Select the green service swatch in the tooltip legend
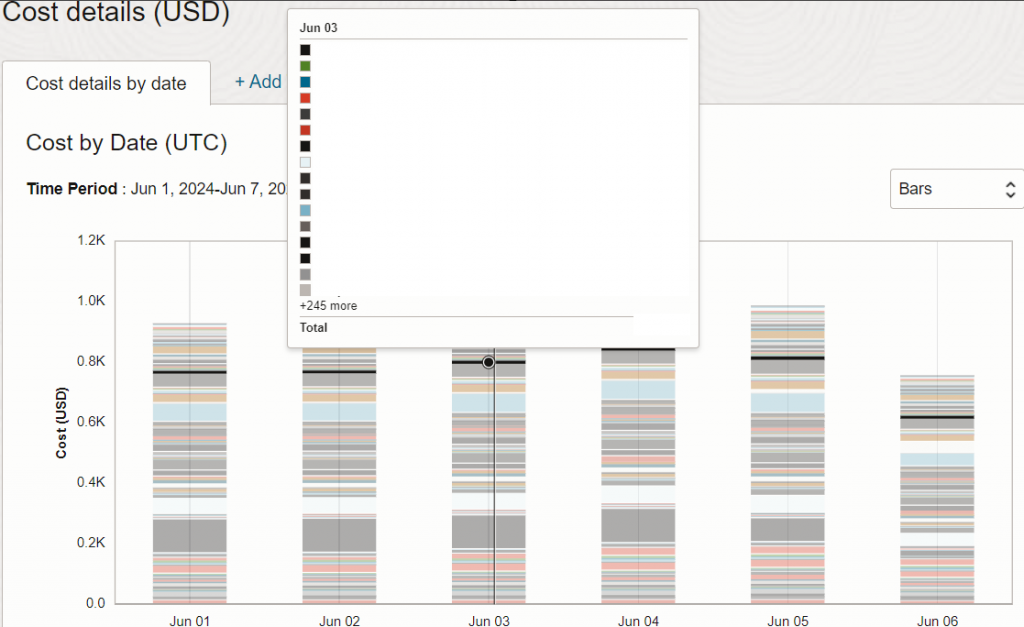1024x627 pixels. click(305, 66)
